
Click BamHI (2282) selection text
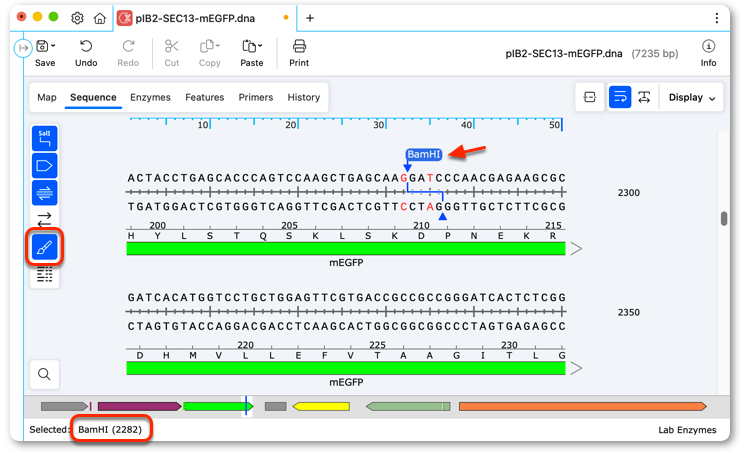(110, 429)
